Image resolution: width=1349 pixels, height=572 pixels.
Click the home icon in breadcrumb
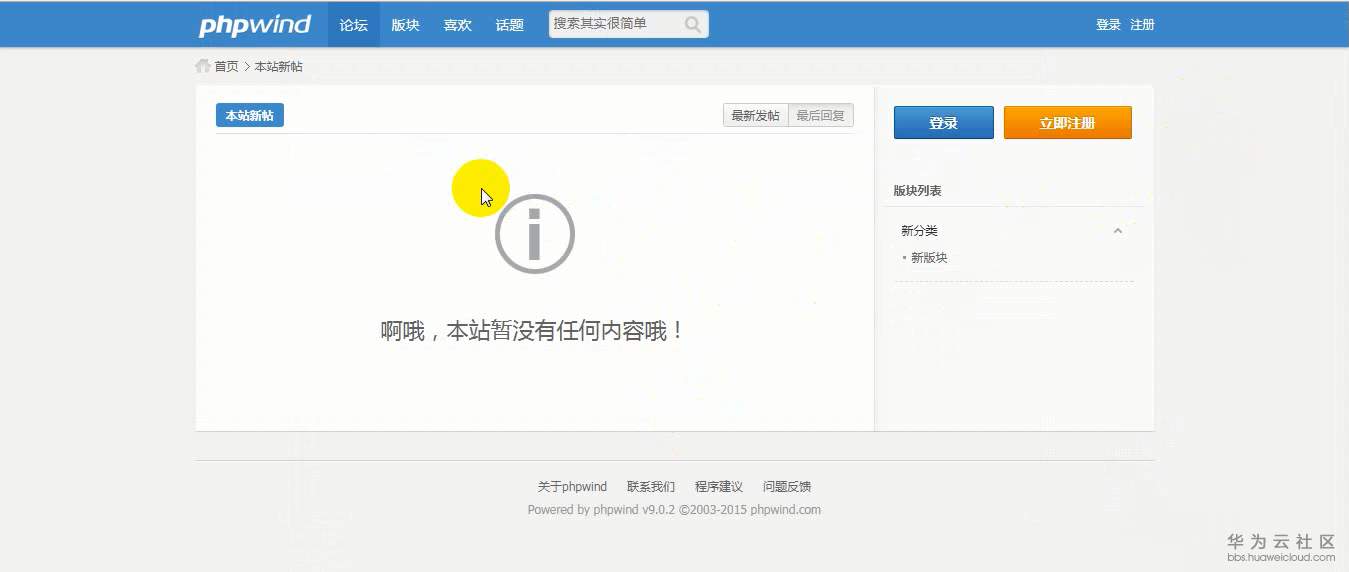tap(203, 66)
